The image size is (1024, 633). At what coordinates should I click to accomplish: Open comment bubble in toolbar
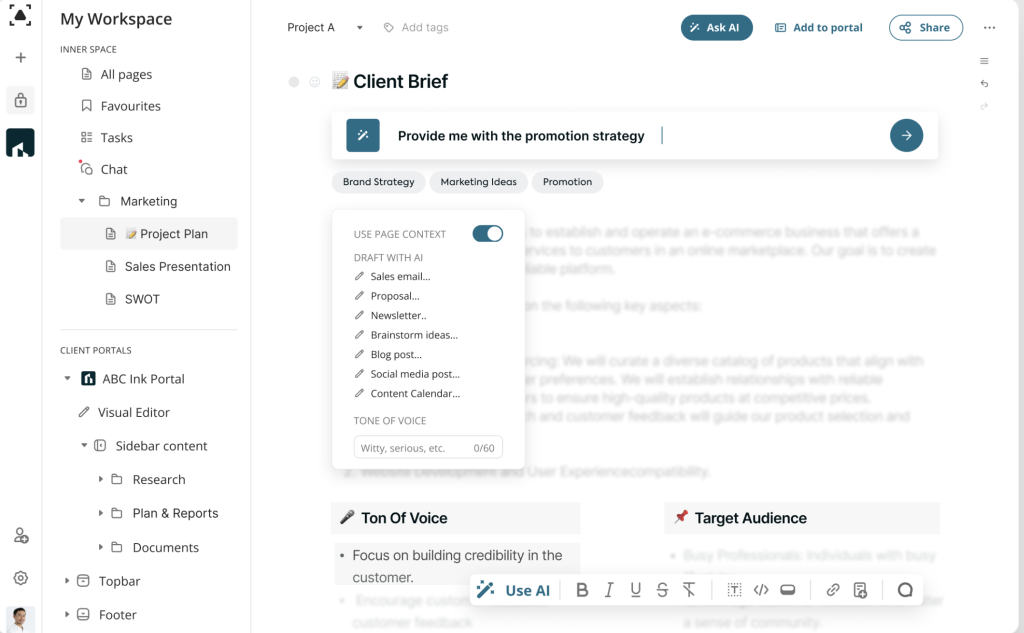905,591
